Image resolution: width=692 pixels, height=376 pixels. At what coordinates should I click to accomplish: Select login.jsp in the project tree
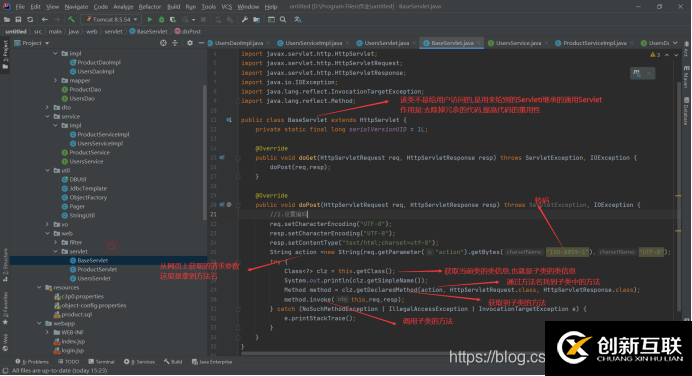73,350
